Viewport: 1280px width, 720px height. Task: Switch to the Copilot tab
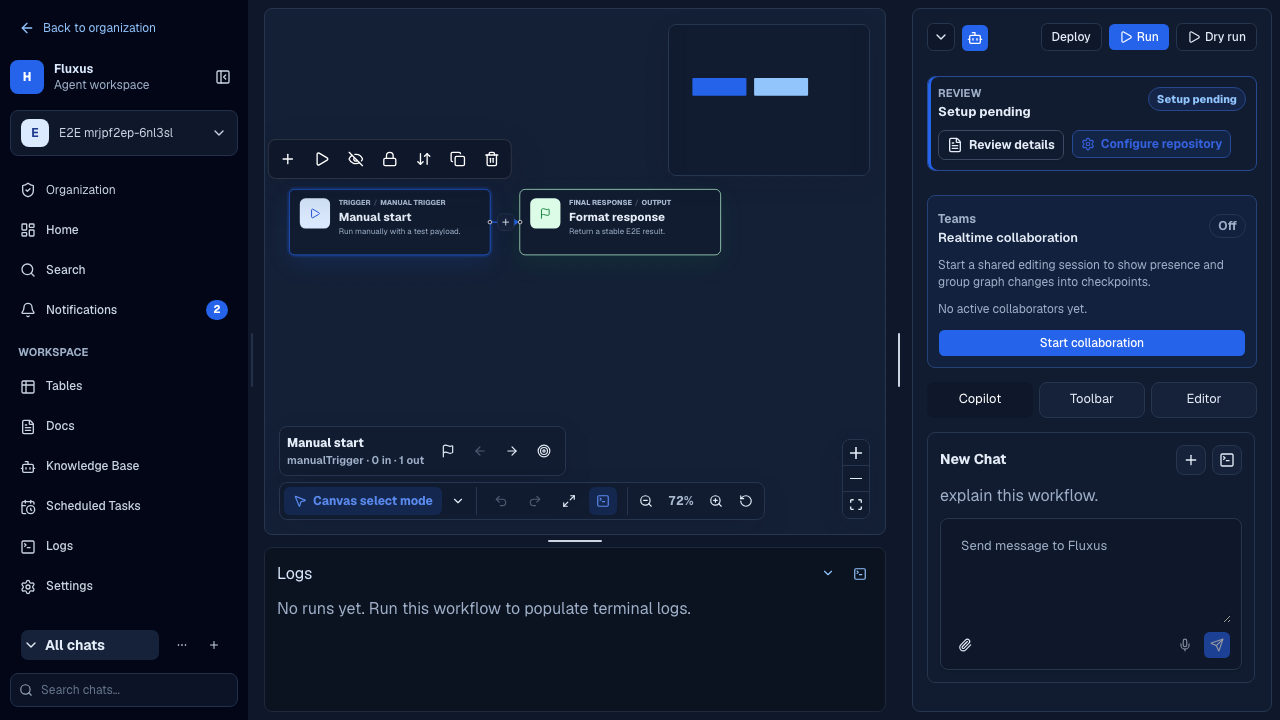coord(980,399)
